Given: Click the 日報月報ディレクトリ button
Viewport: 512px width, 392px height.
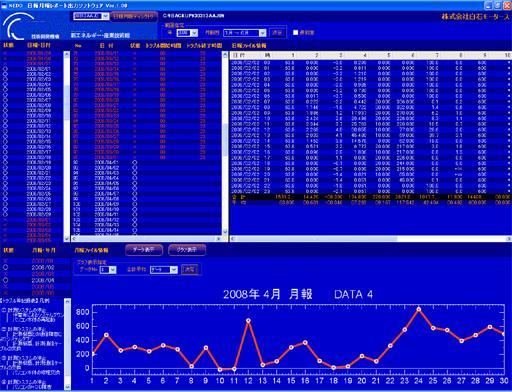Looking at the screenshot, I should pos(134,16).
